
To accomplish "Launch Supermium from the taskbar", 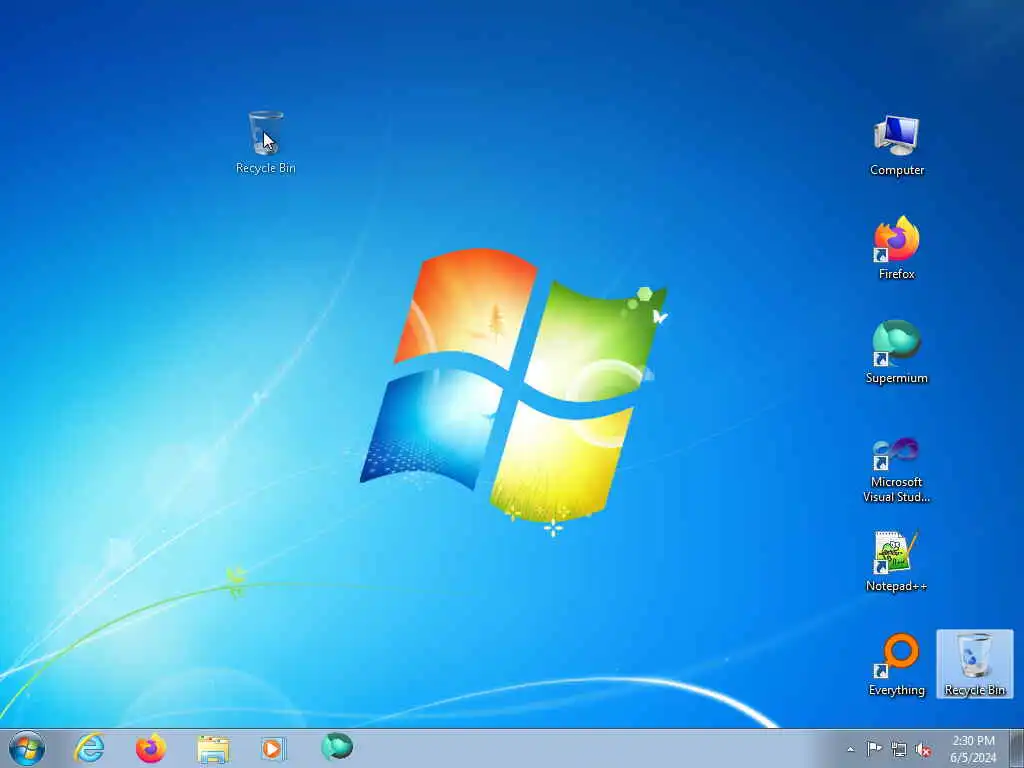I will 337,747.
